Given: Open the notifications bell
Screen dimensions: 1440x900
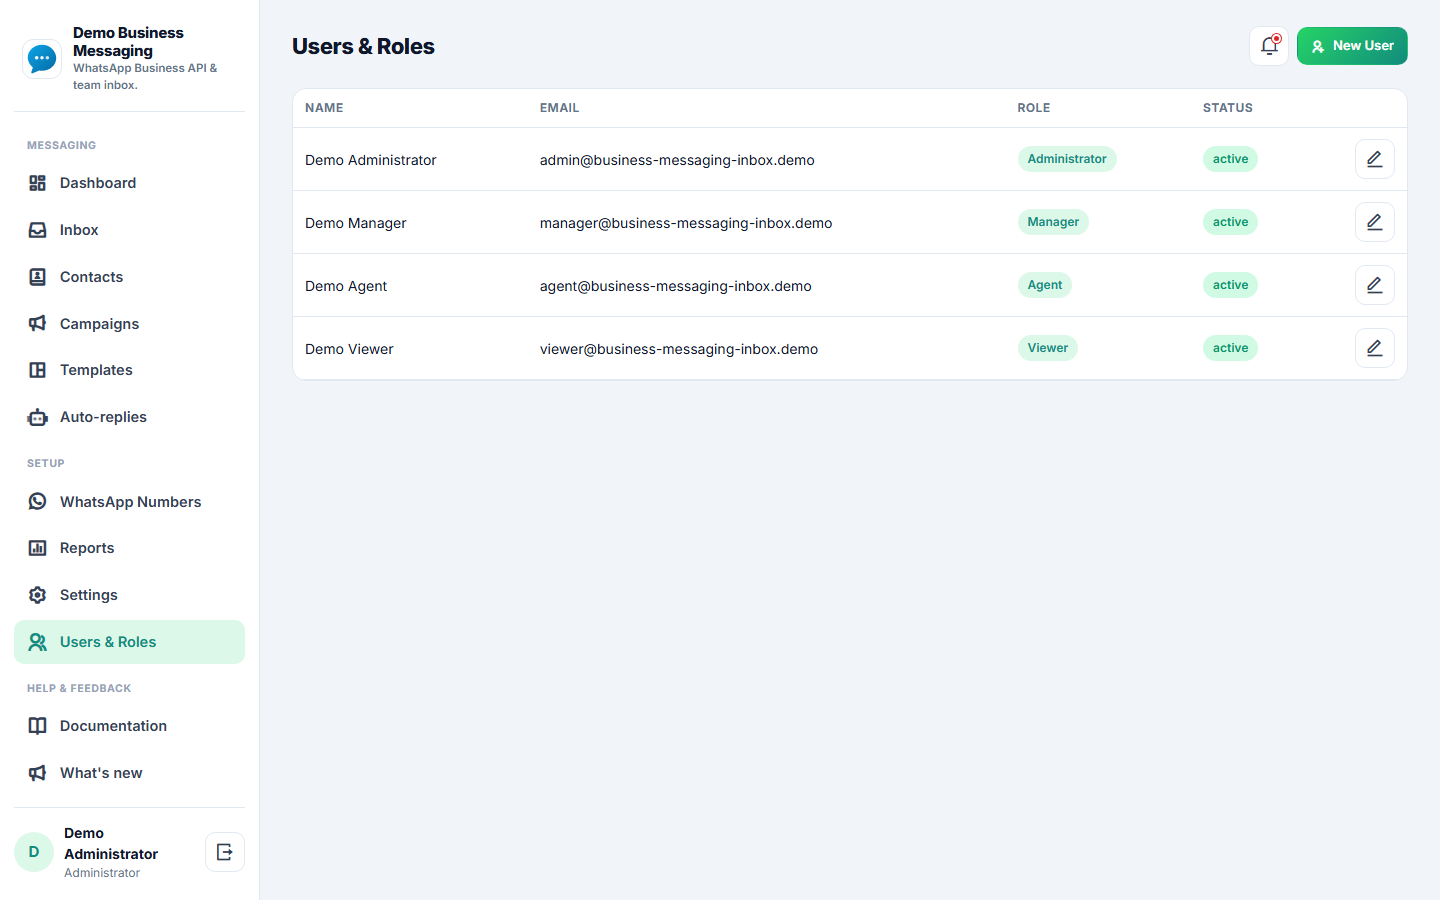Looking at the screenshot, I should coord(1269,46).
